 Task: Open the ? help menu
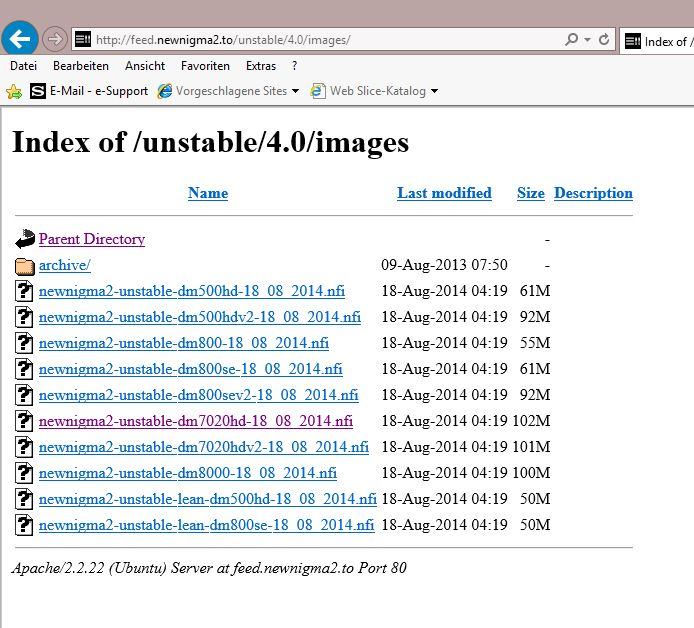pyautogui.click(x=294, y=66)
